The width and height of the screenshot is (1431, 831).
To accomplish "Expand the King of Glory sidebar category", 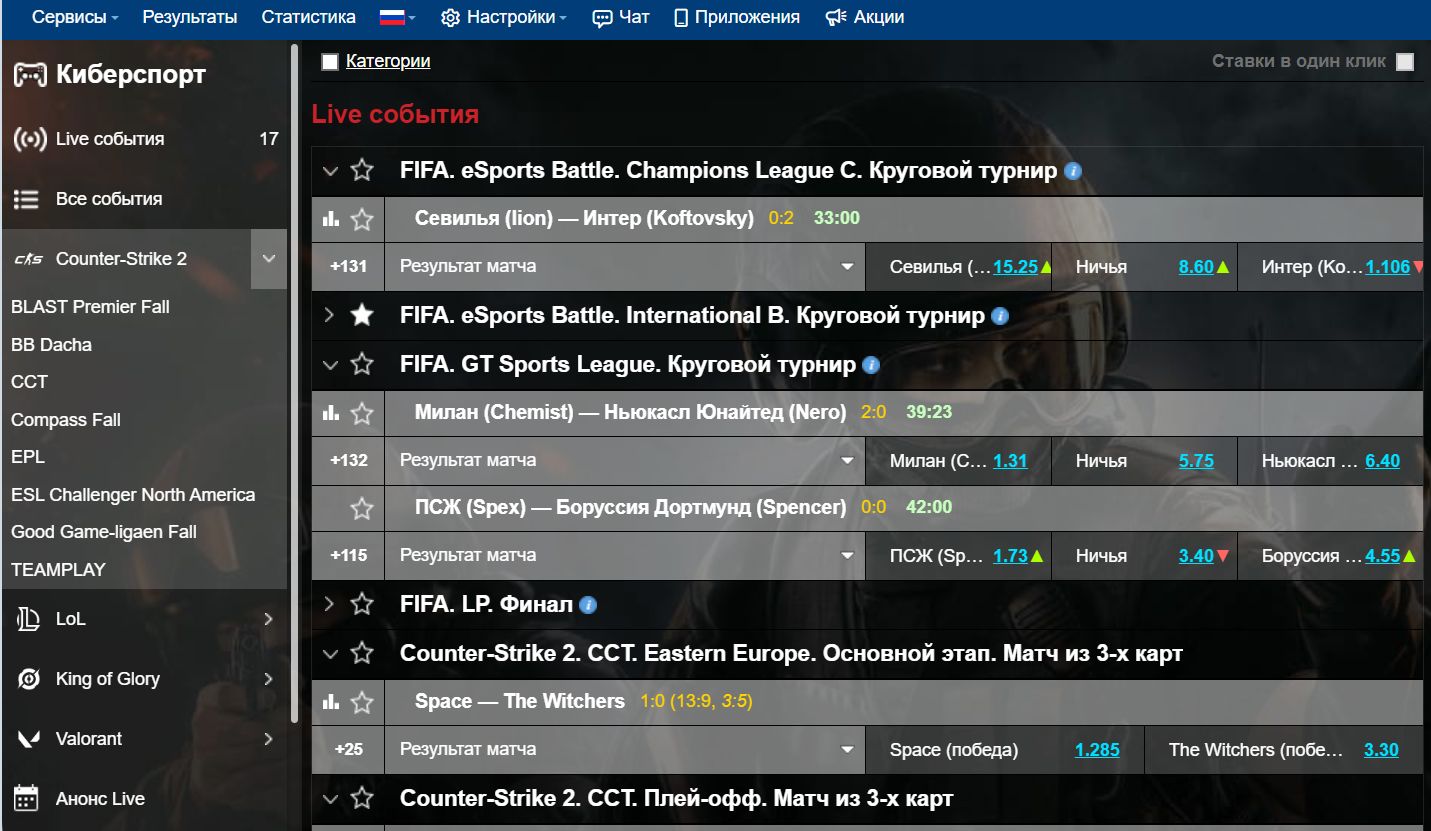I will click(268, 679).
